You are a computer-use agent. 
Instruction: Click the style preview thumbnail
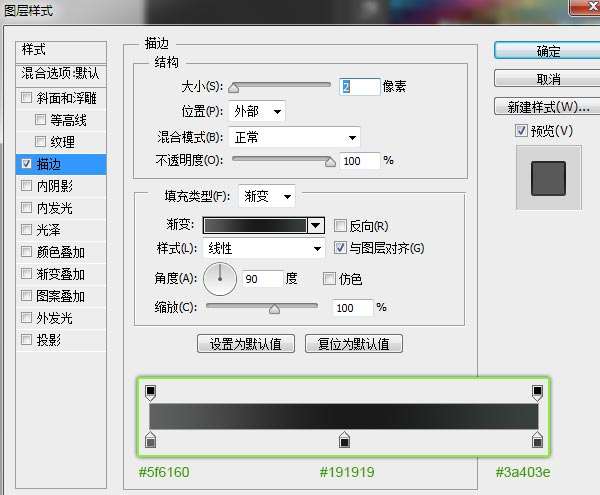pyautogui.click(x=548, y=177)
